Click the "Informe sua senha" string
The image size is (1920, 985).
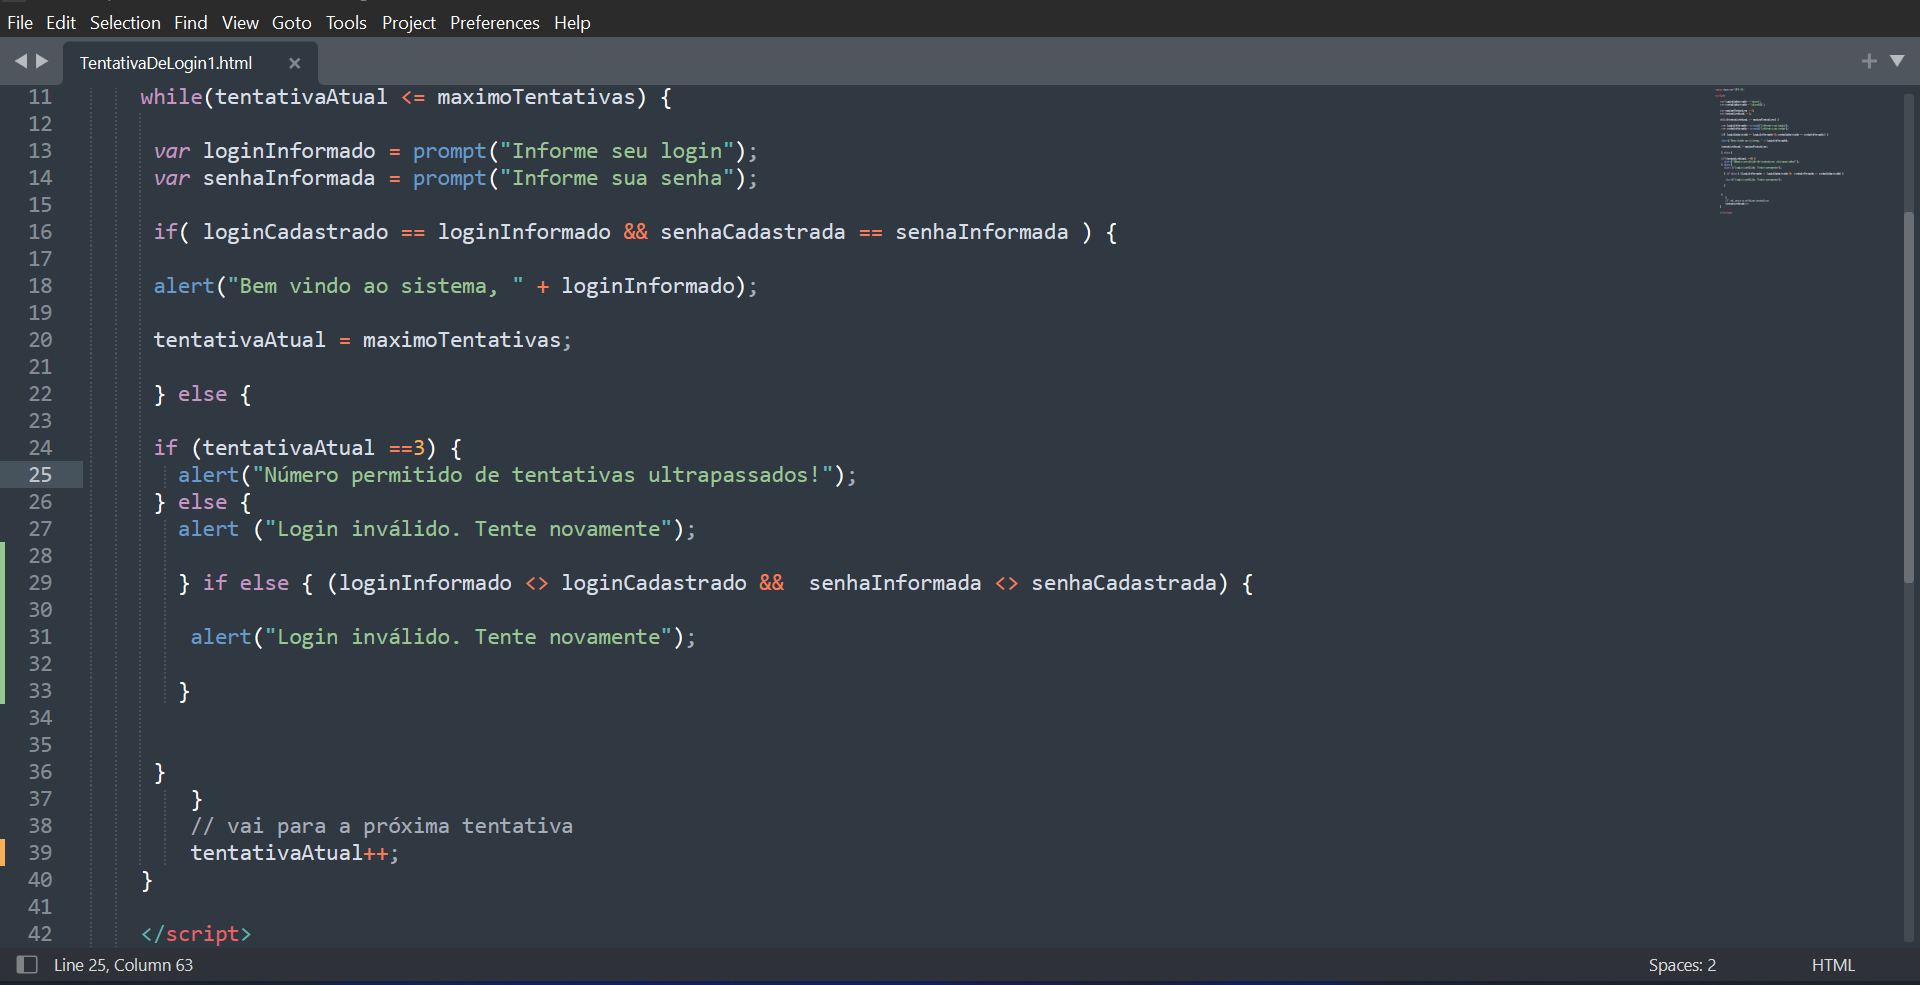pyautogui.click(x=617, y=178)
